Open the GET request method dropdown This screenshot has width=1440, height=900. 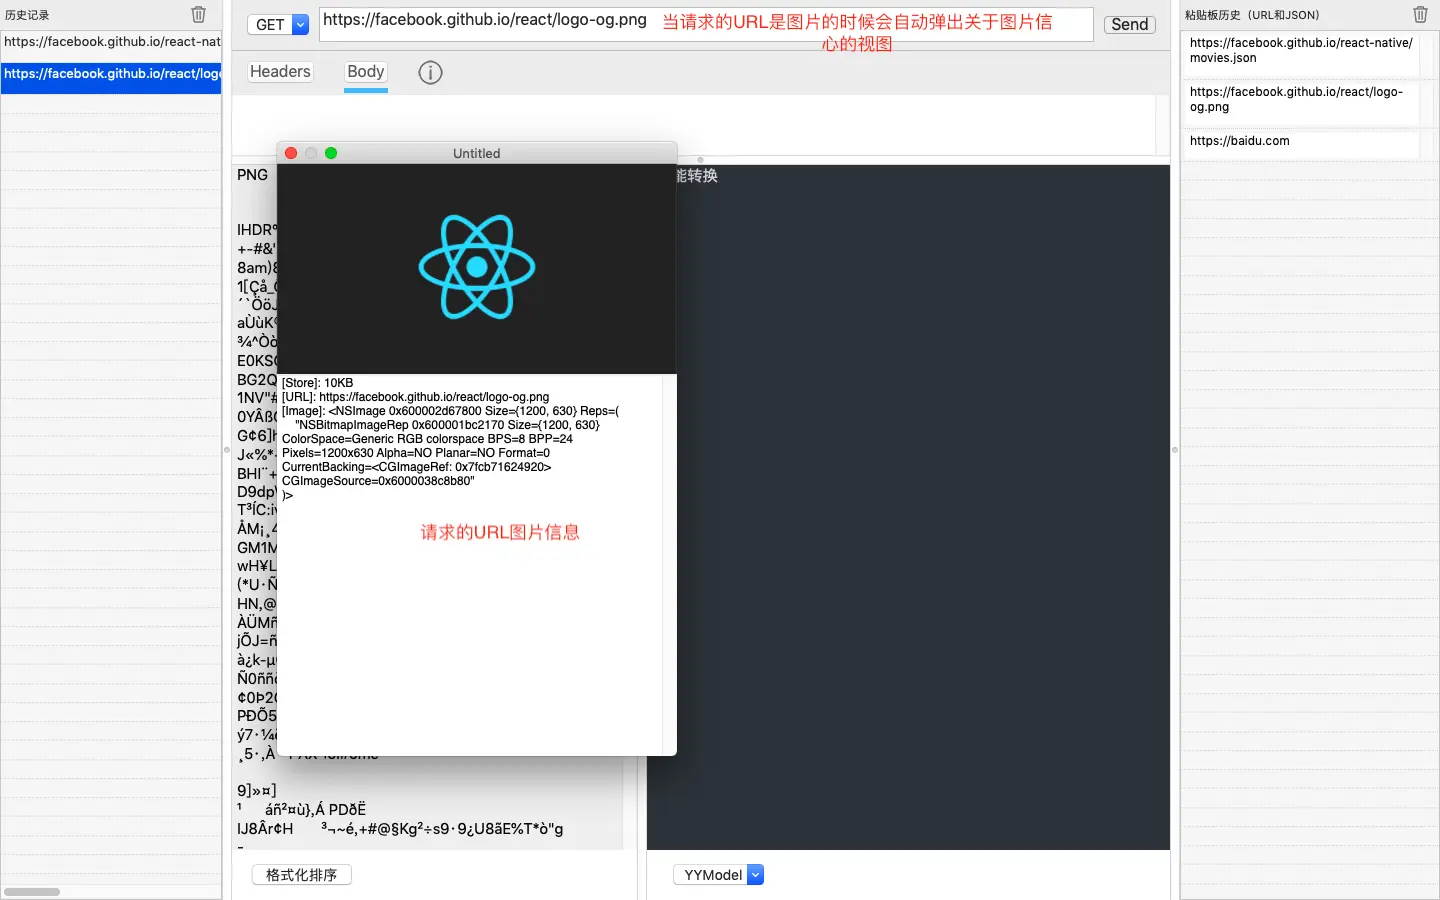(x=278, y=24)
